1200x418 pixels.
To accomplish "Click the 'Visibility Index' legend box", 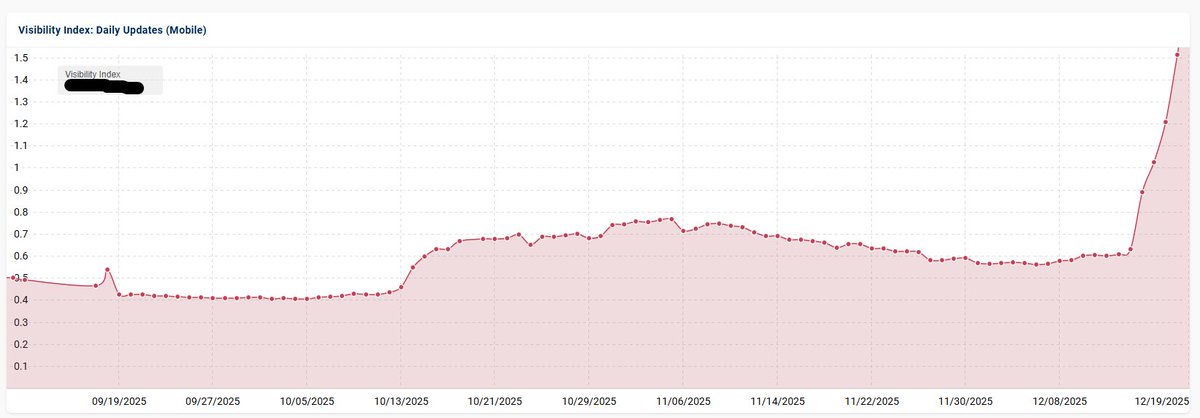I will [x=110, y=81].
